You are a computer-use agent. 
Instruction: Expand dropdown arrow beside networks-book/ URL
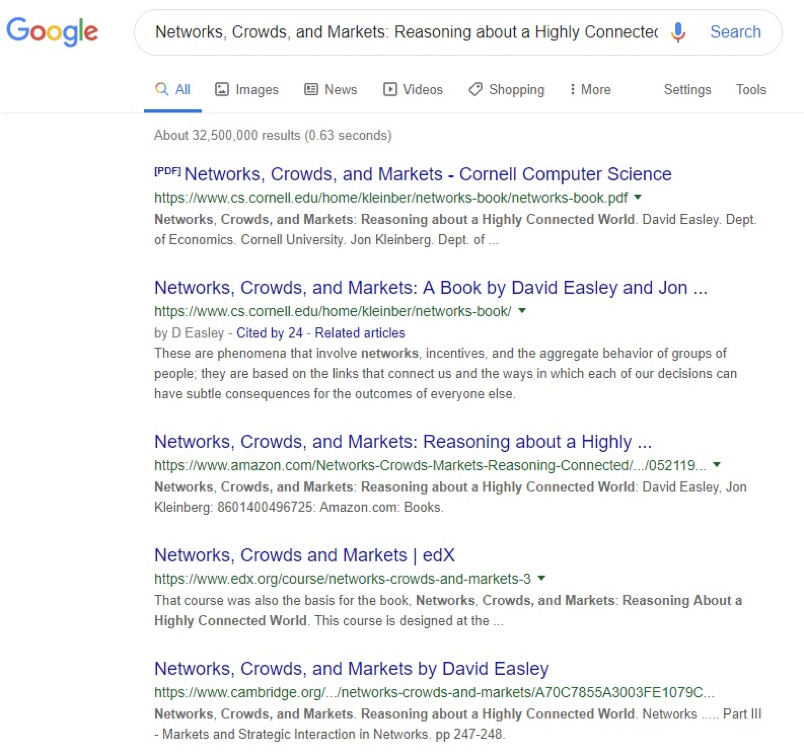[x=522, y=310]
